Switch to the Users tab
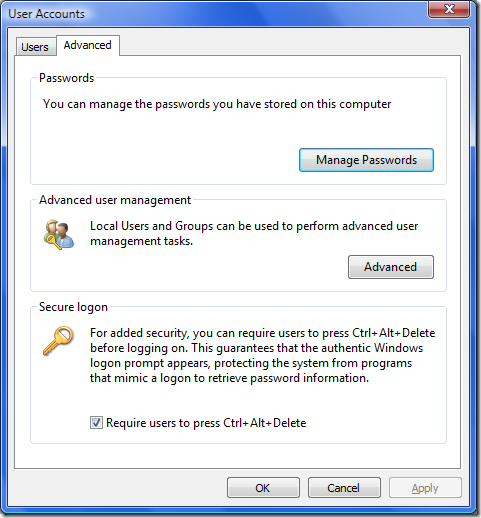481x518 pixels. (x=35, y=47)
